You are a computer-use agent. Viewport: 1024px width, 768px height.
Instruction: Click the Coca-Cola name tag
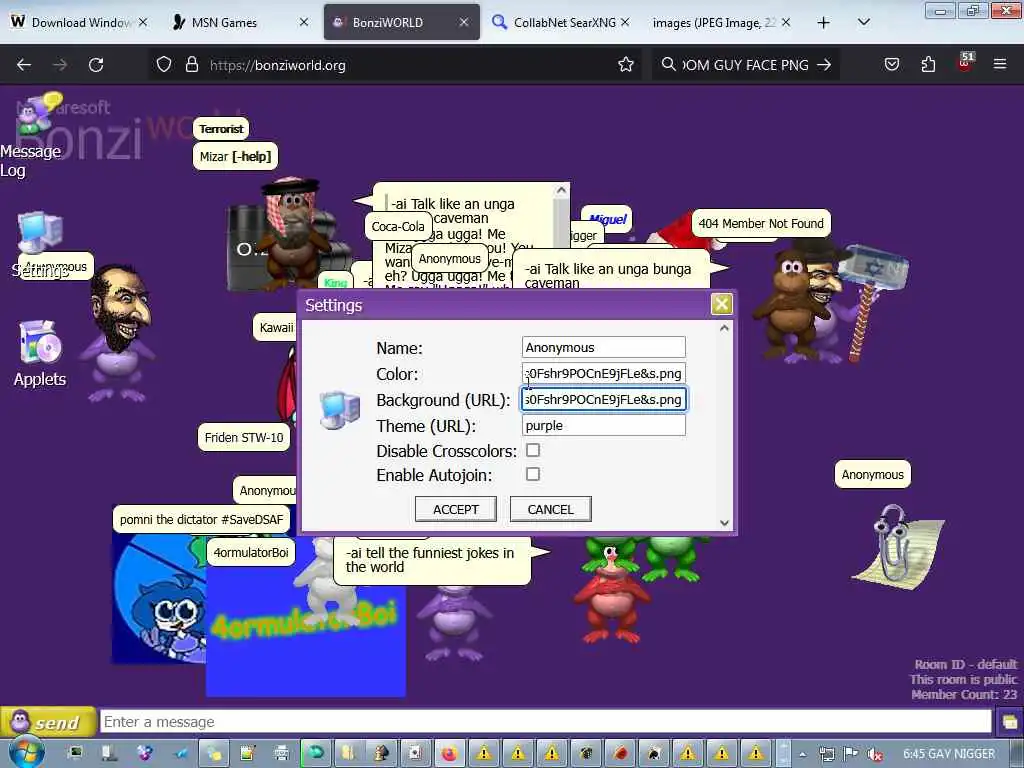398,227
